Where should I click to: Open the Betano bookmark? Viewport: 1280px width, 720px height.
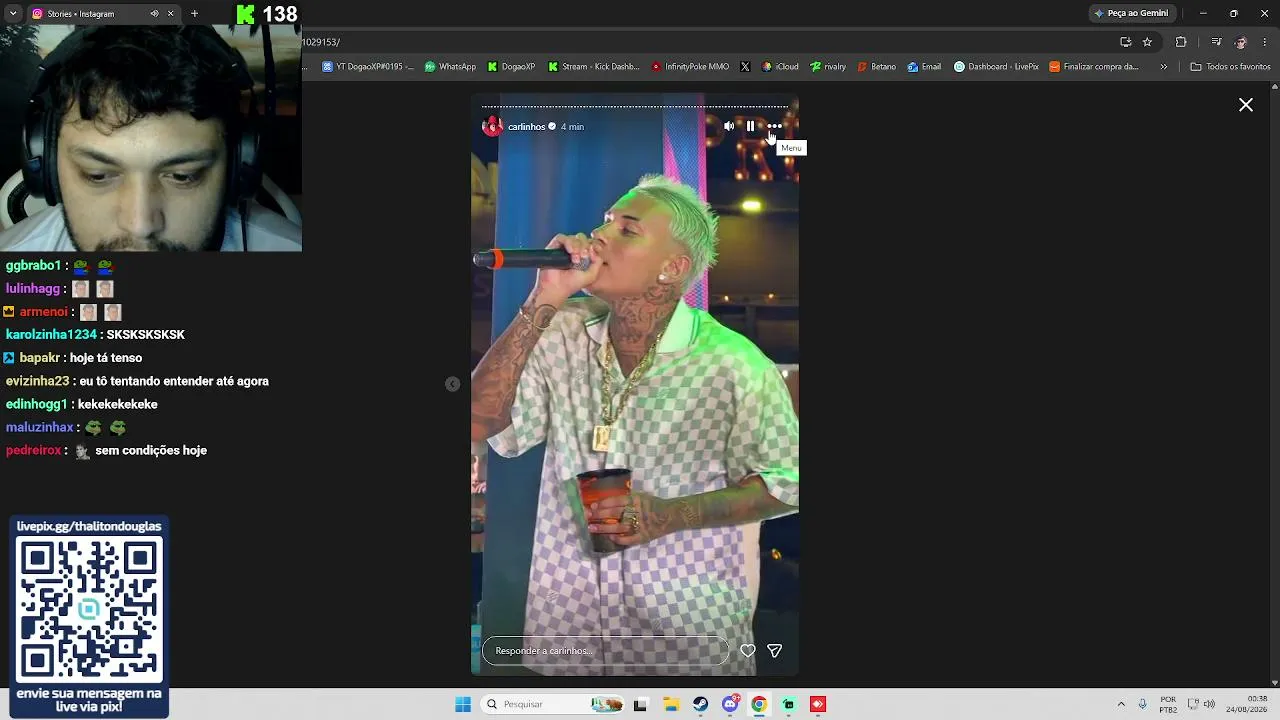tap(876, 67)
